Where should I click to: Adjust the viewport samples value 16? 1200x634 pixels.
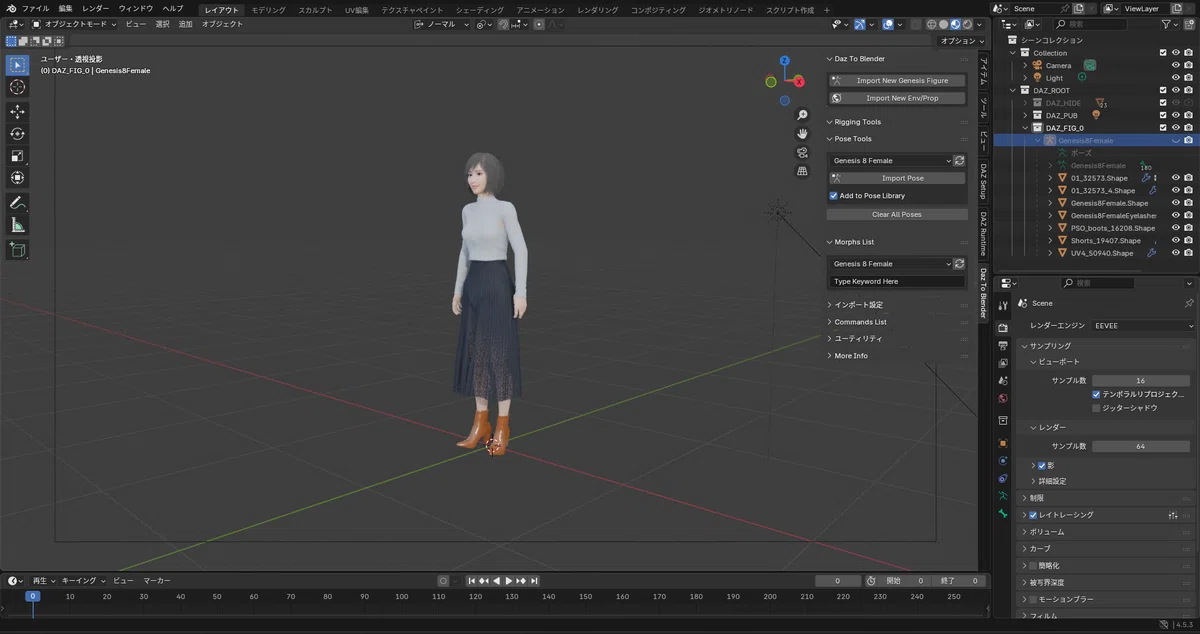[x=1141, y=381]
